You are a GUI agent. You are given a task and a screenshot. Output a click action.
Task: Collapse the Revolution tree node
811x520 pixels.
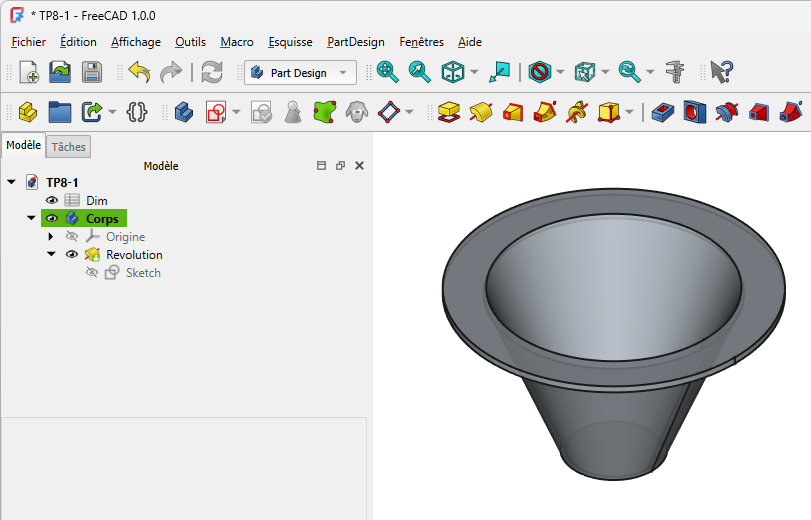click(51, 255)
